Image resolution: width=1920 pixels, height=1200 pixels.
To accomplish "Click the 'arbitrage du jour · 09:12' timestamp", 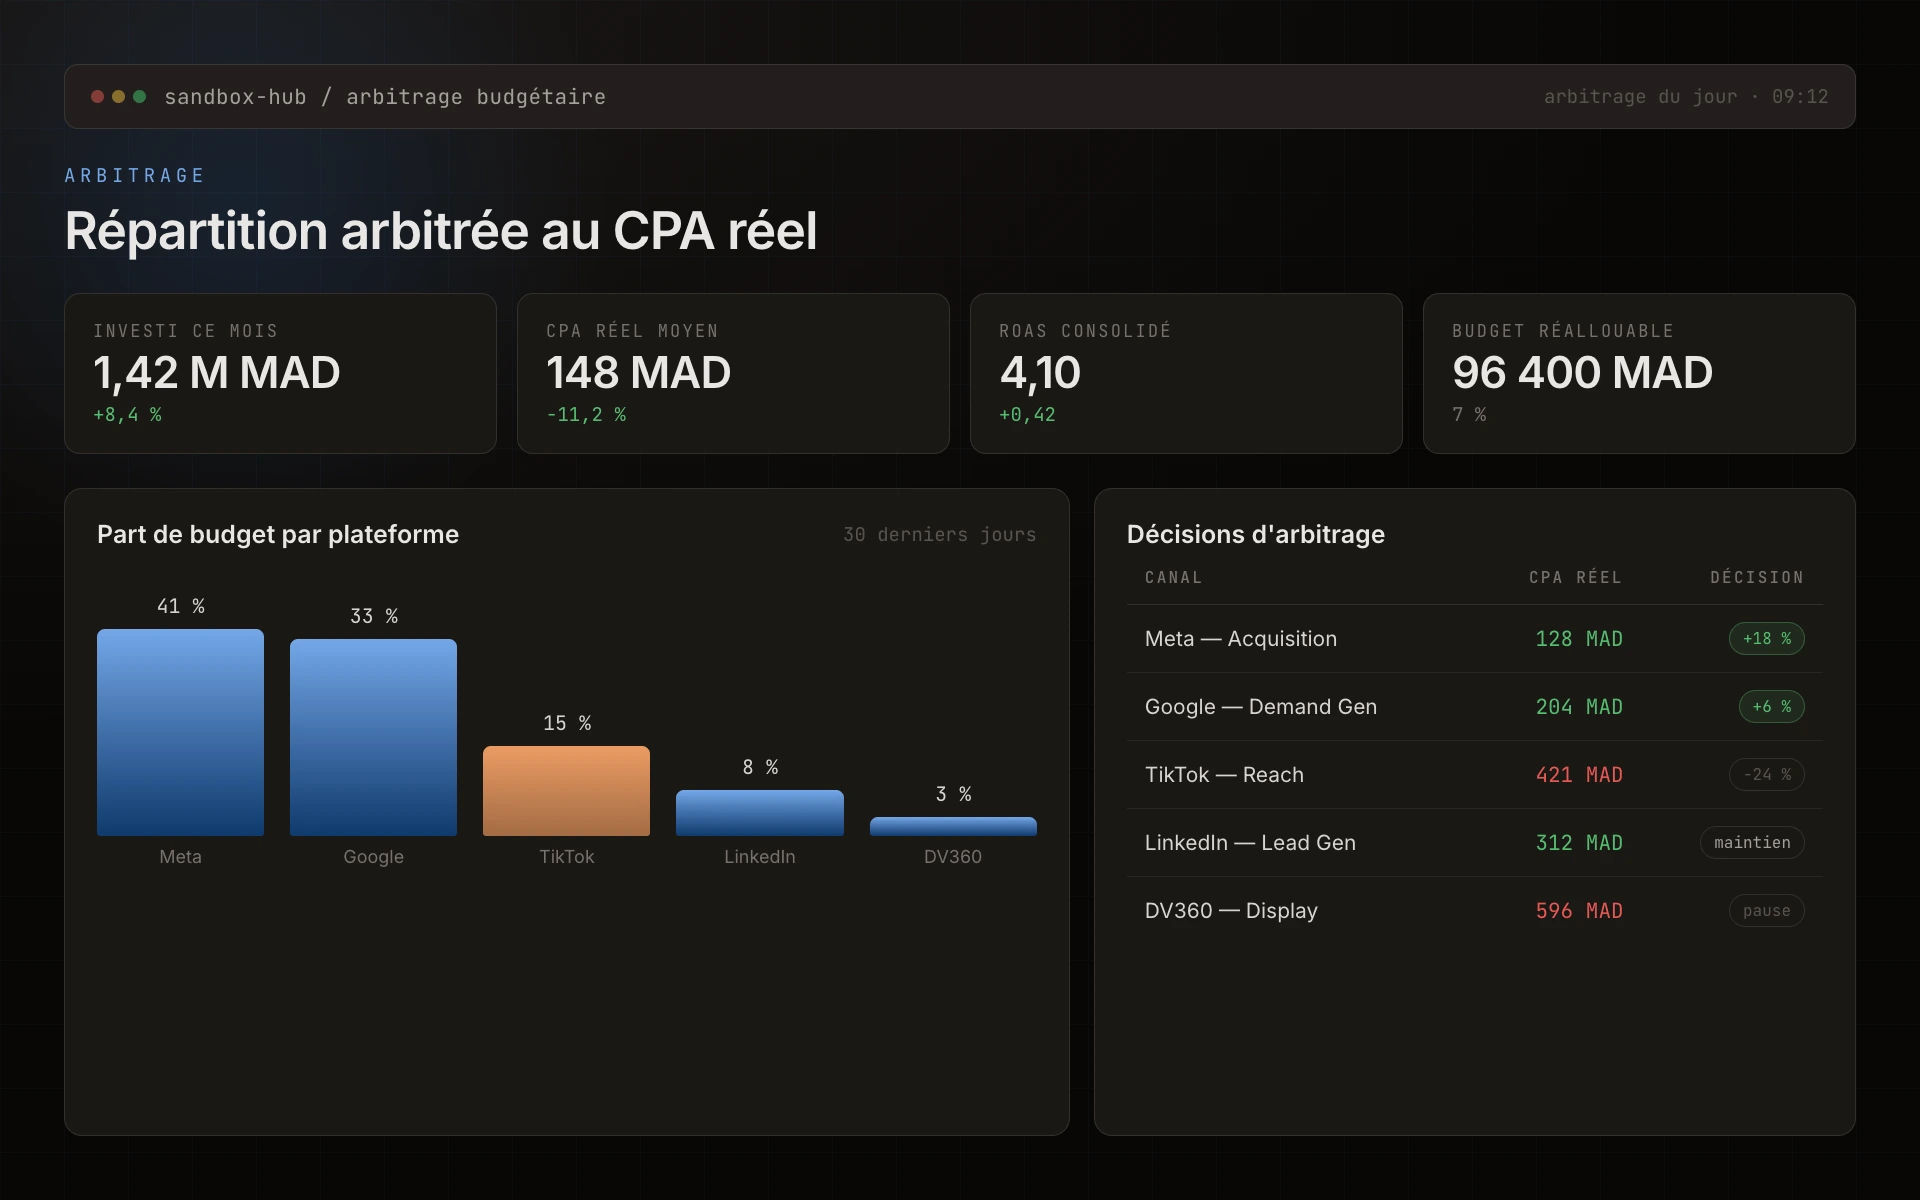I will (x=1686, y=97).
